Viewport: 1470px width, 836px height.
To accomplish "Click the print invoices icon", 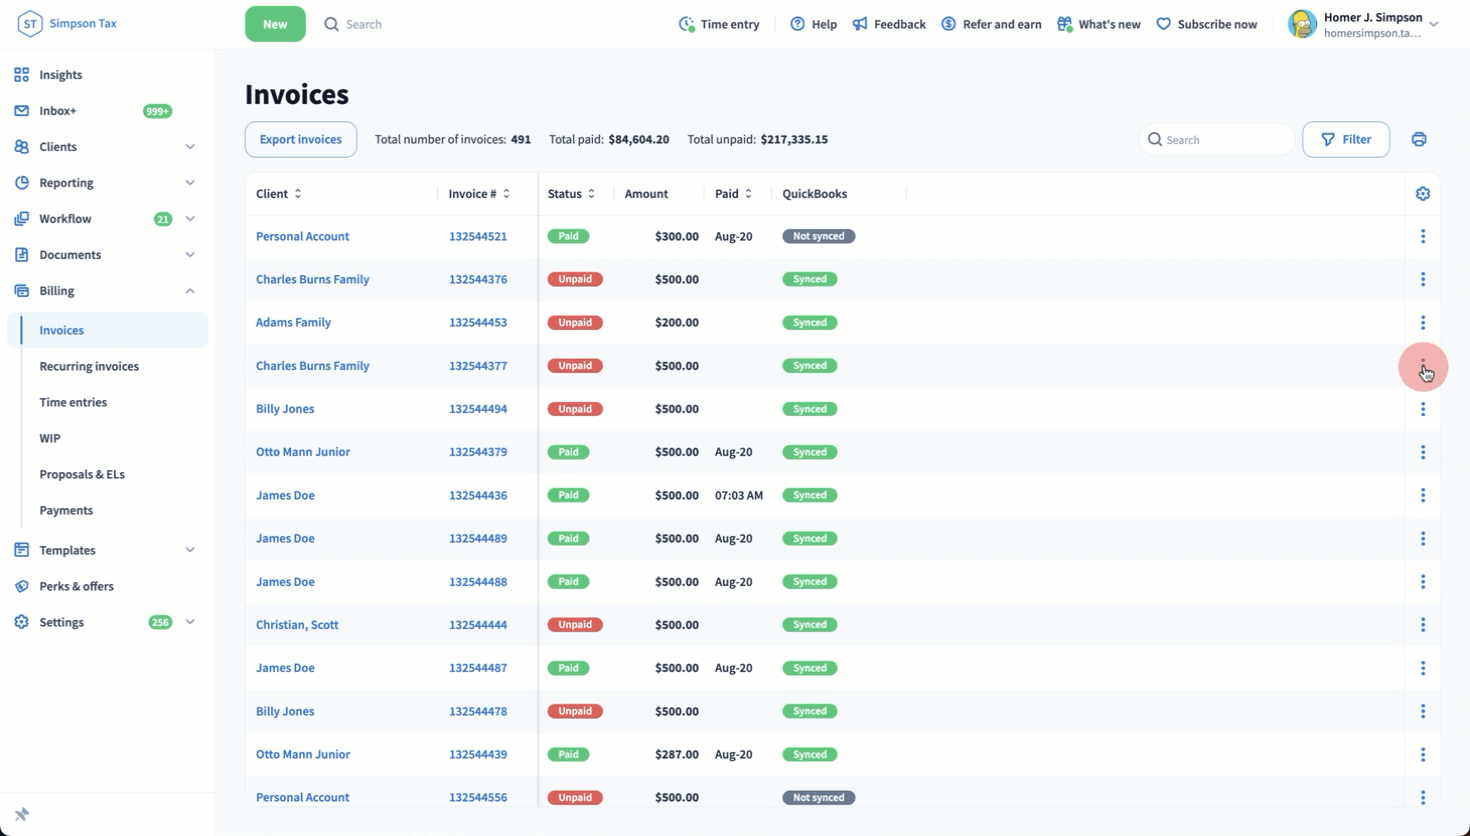I will pos(1418,140).
